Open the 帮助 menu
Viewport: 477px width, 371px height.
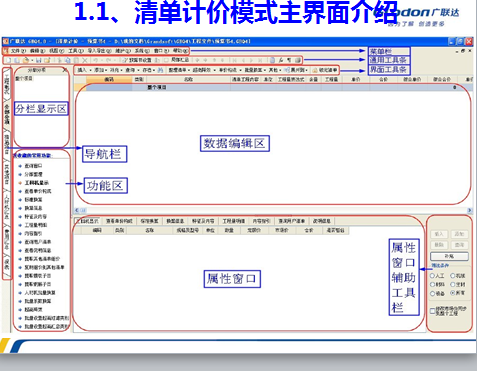pyautogui.click(x=180, y=51)
